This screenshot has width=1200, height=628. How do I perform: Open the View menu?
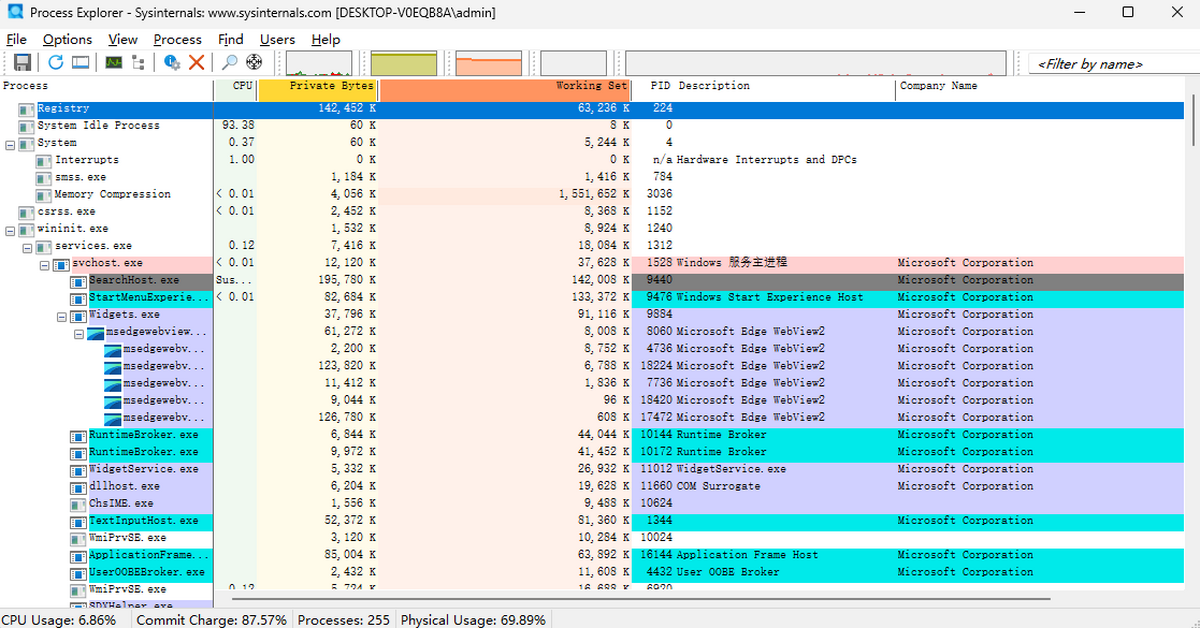coord(123,39)
